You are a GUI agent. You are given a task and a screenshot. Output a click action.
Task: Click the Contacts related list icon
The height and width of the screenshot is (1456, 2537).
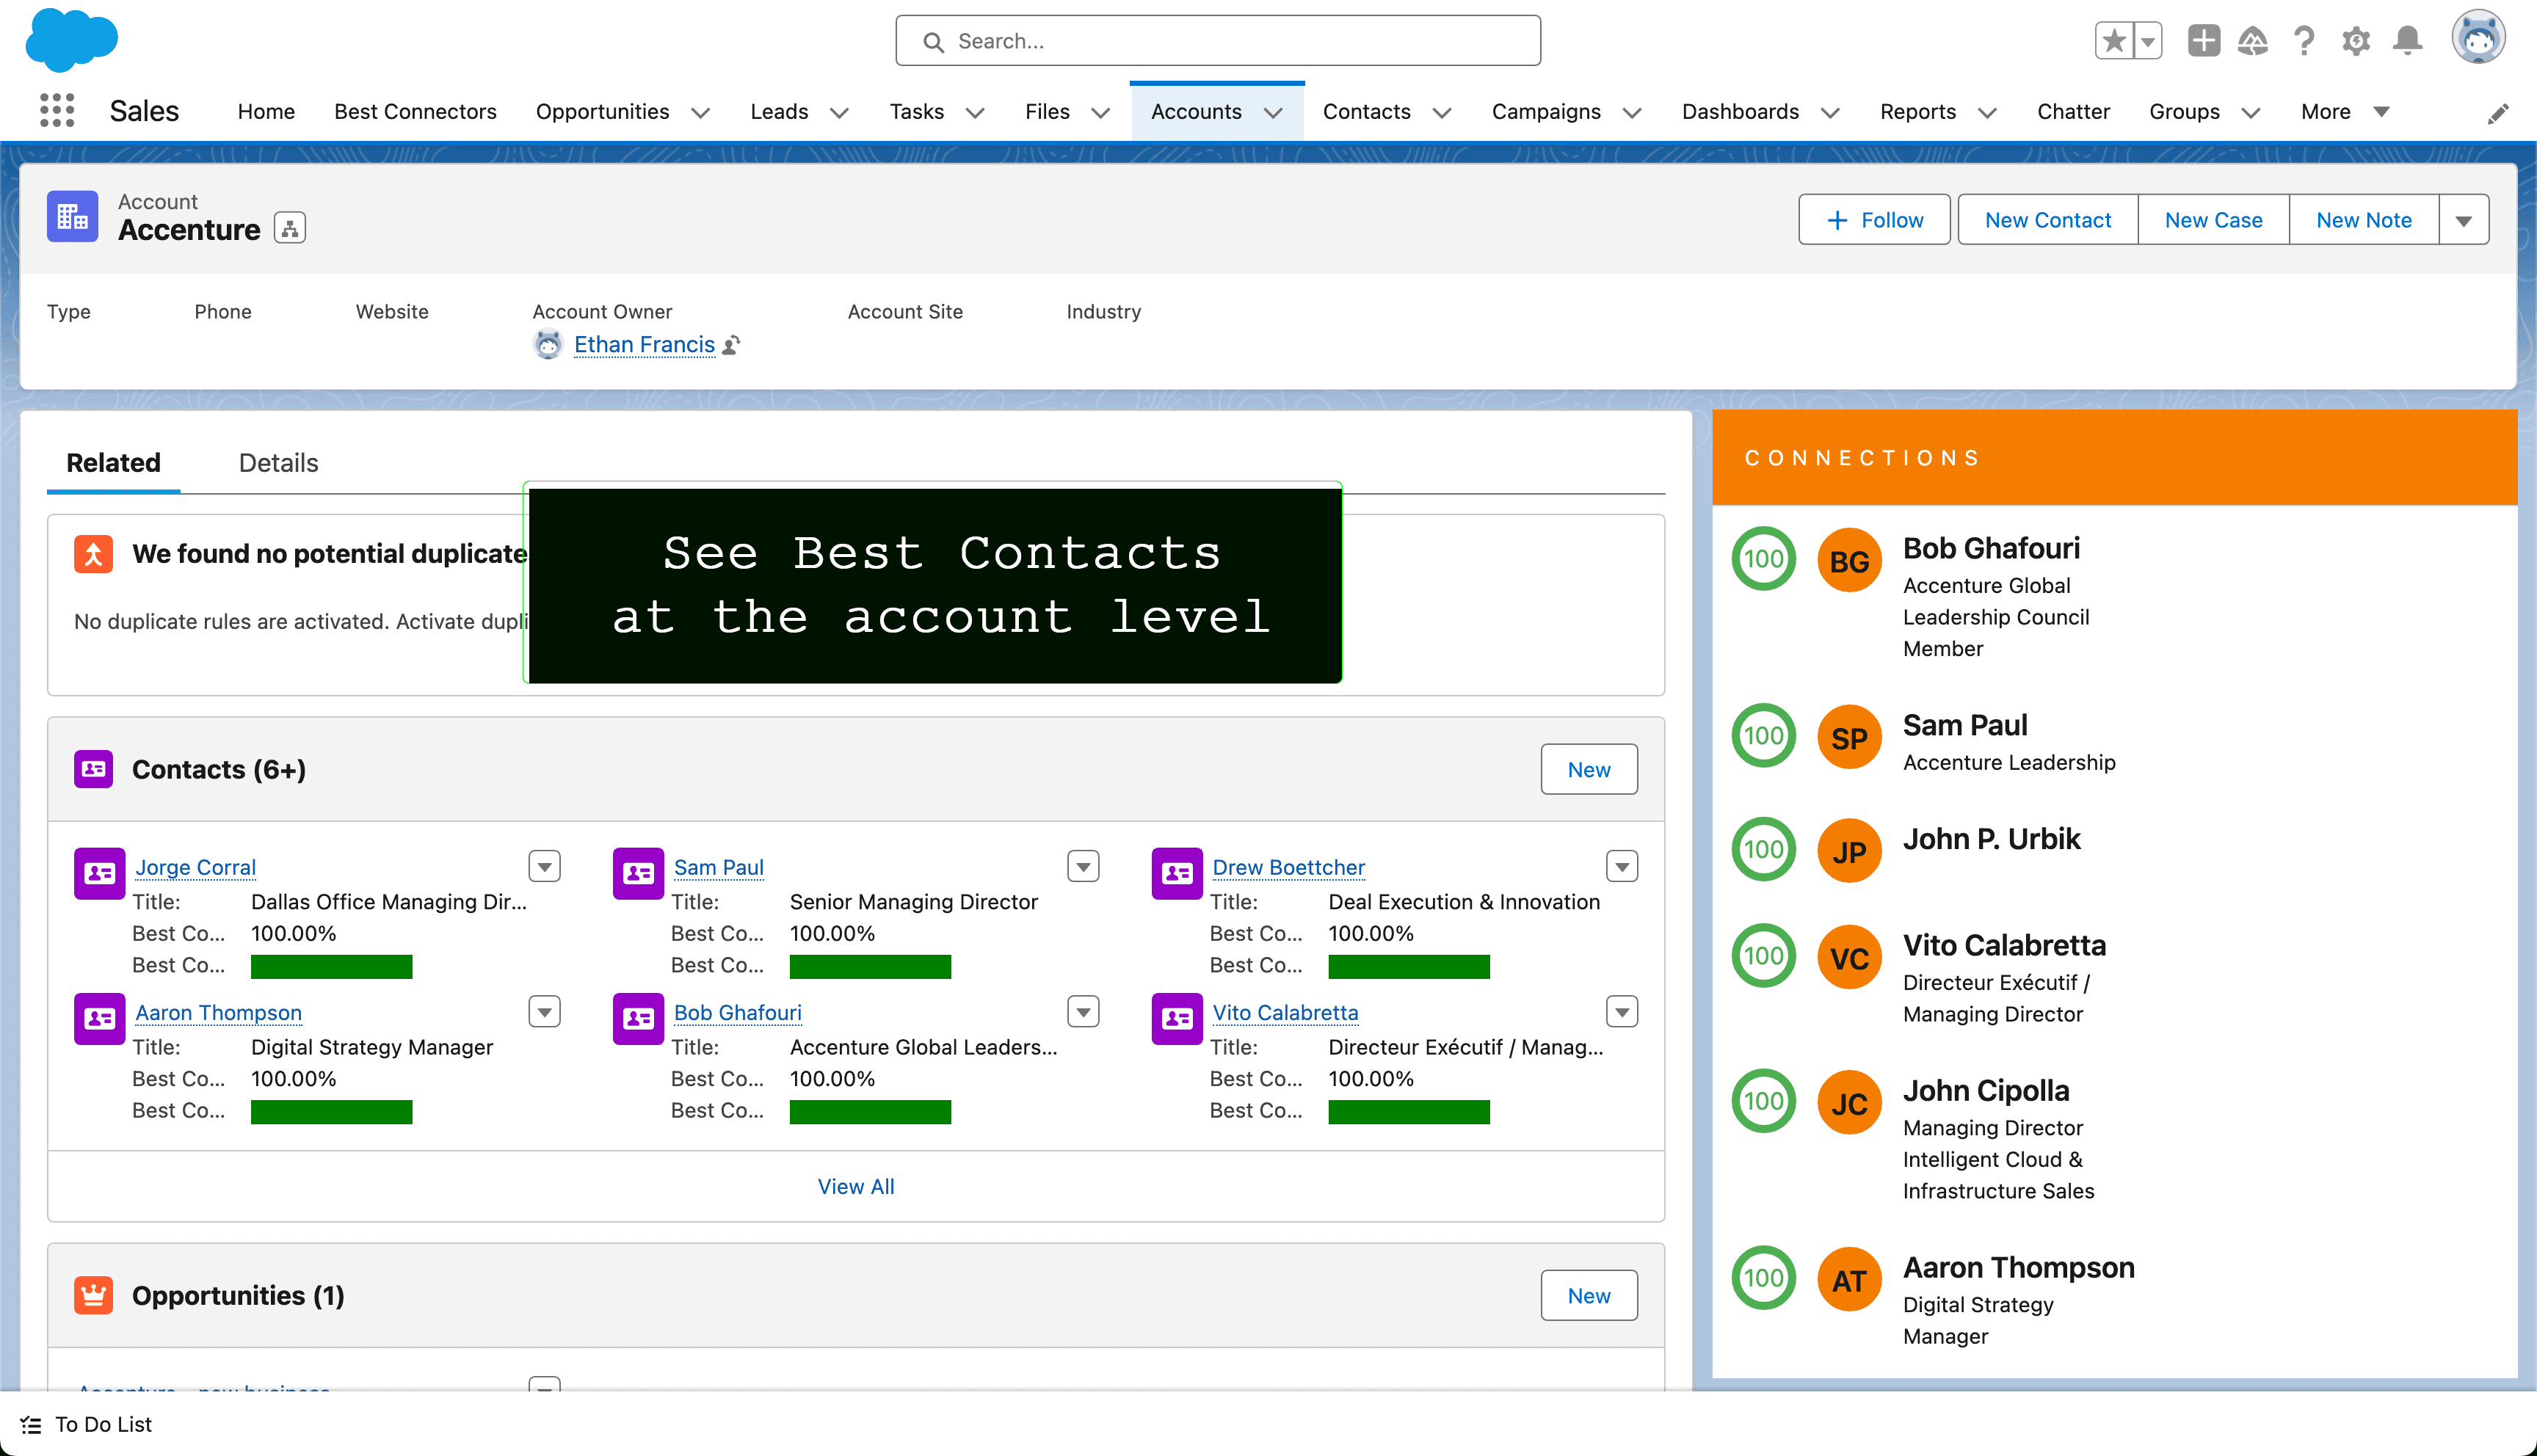(93, 769)
